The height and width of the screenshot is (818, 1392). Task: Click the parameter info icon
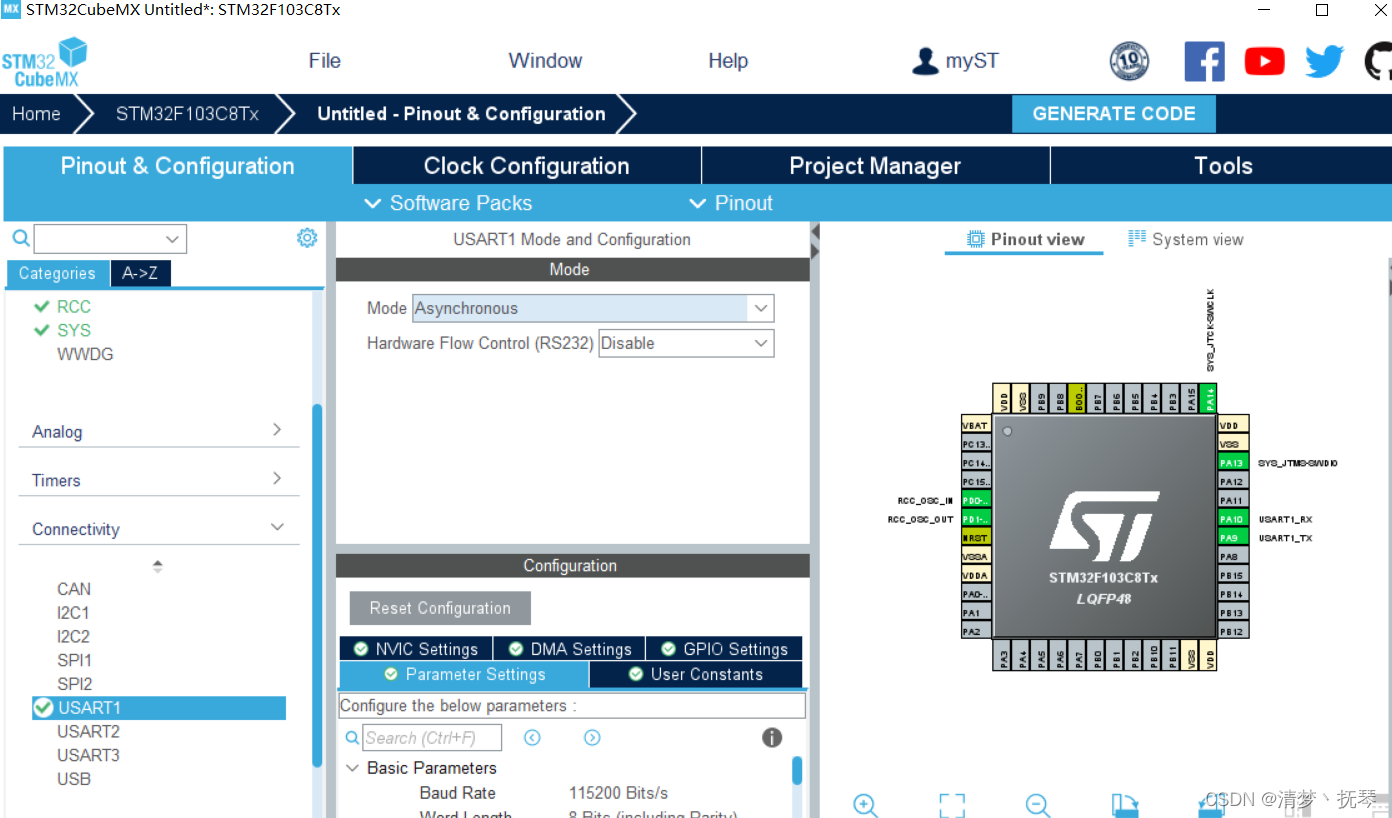[772, 738]
